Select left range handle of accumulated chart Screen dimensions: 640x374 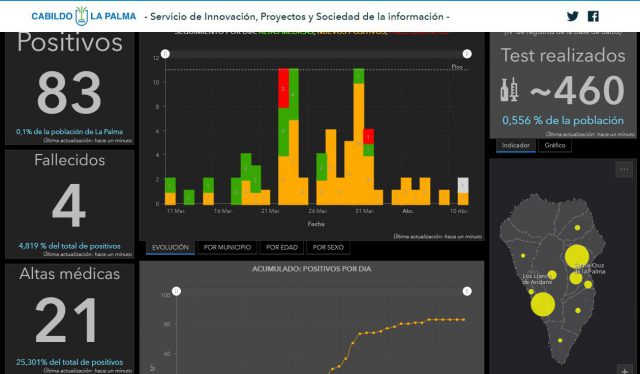[176, 291]
